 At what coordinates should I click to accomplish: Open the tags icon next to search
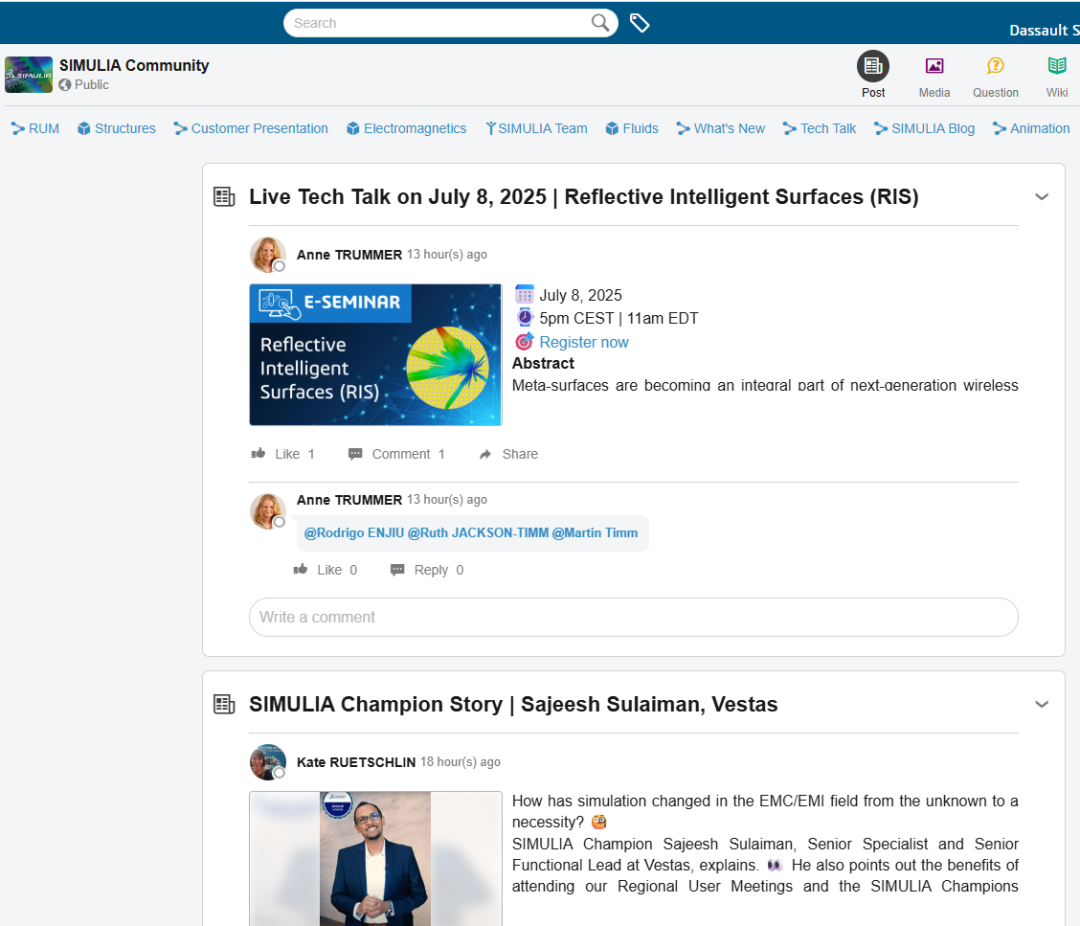[639, 23]
